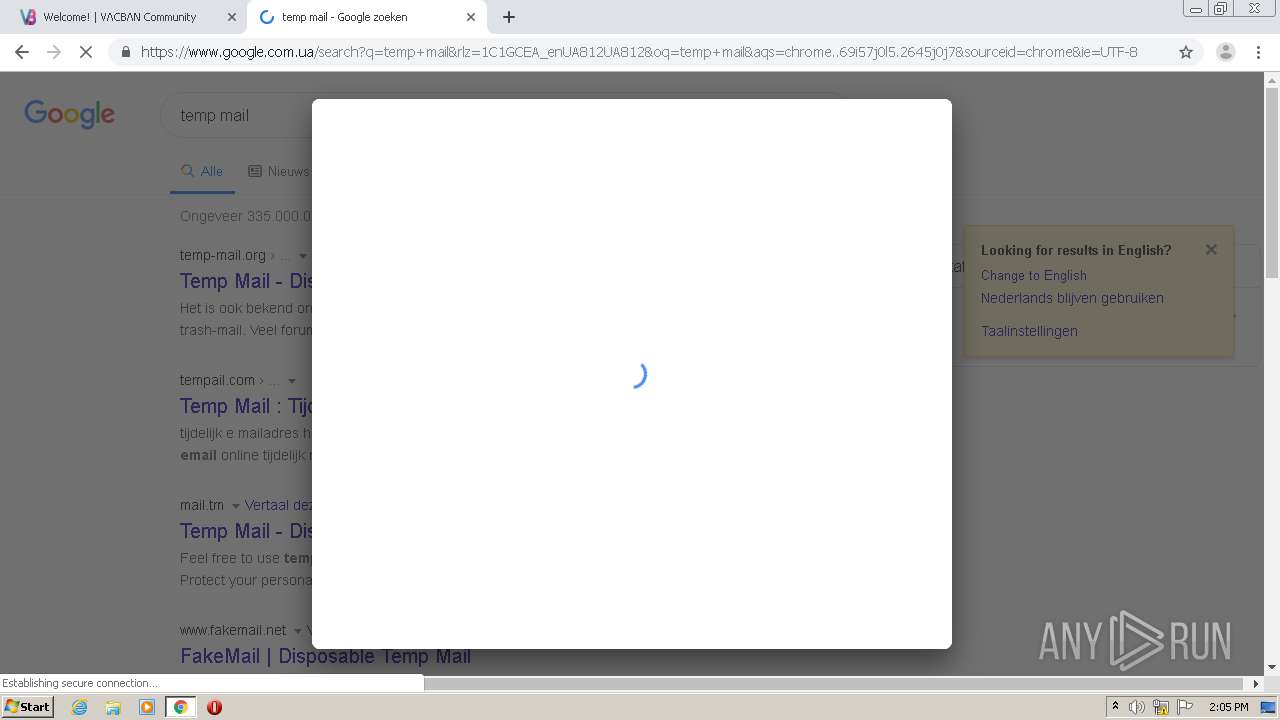Select Chrome taskbar button

(180, 707)
